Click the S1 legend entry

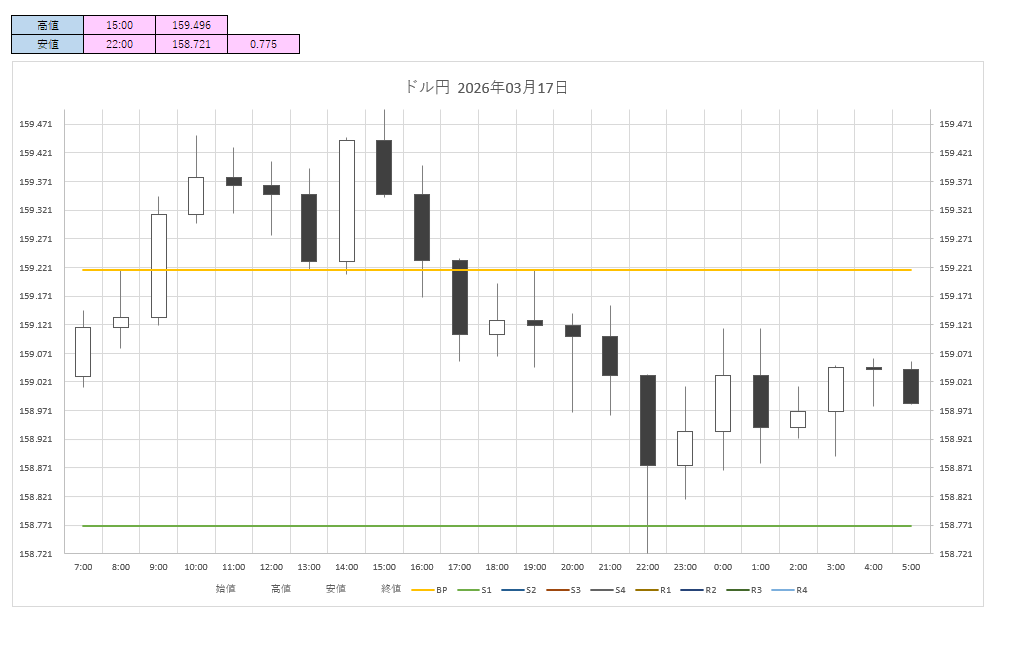point(476,590)
